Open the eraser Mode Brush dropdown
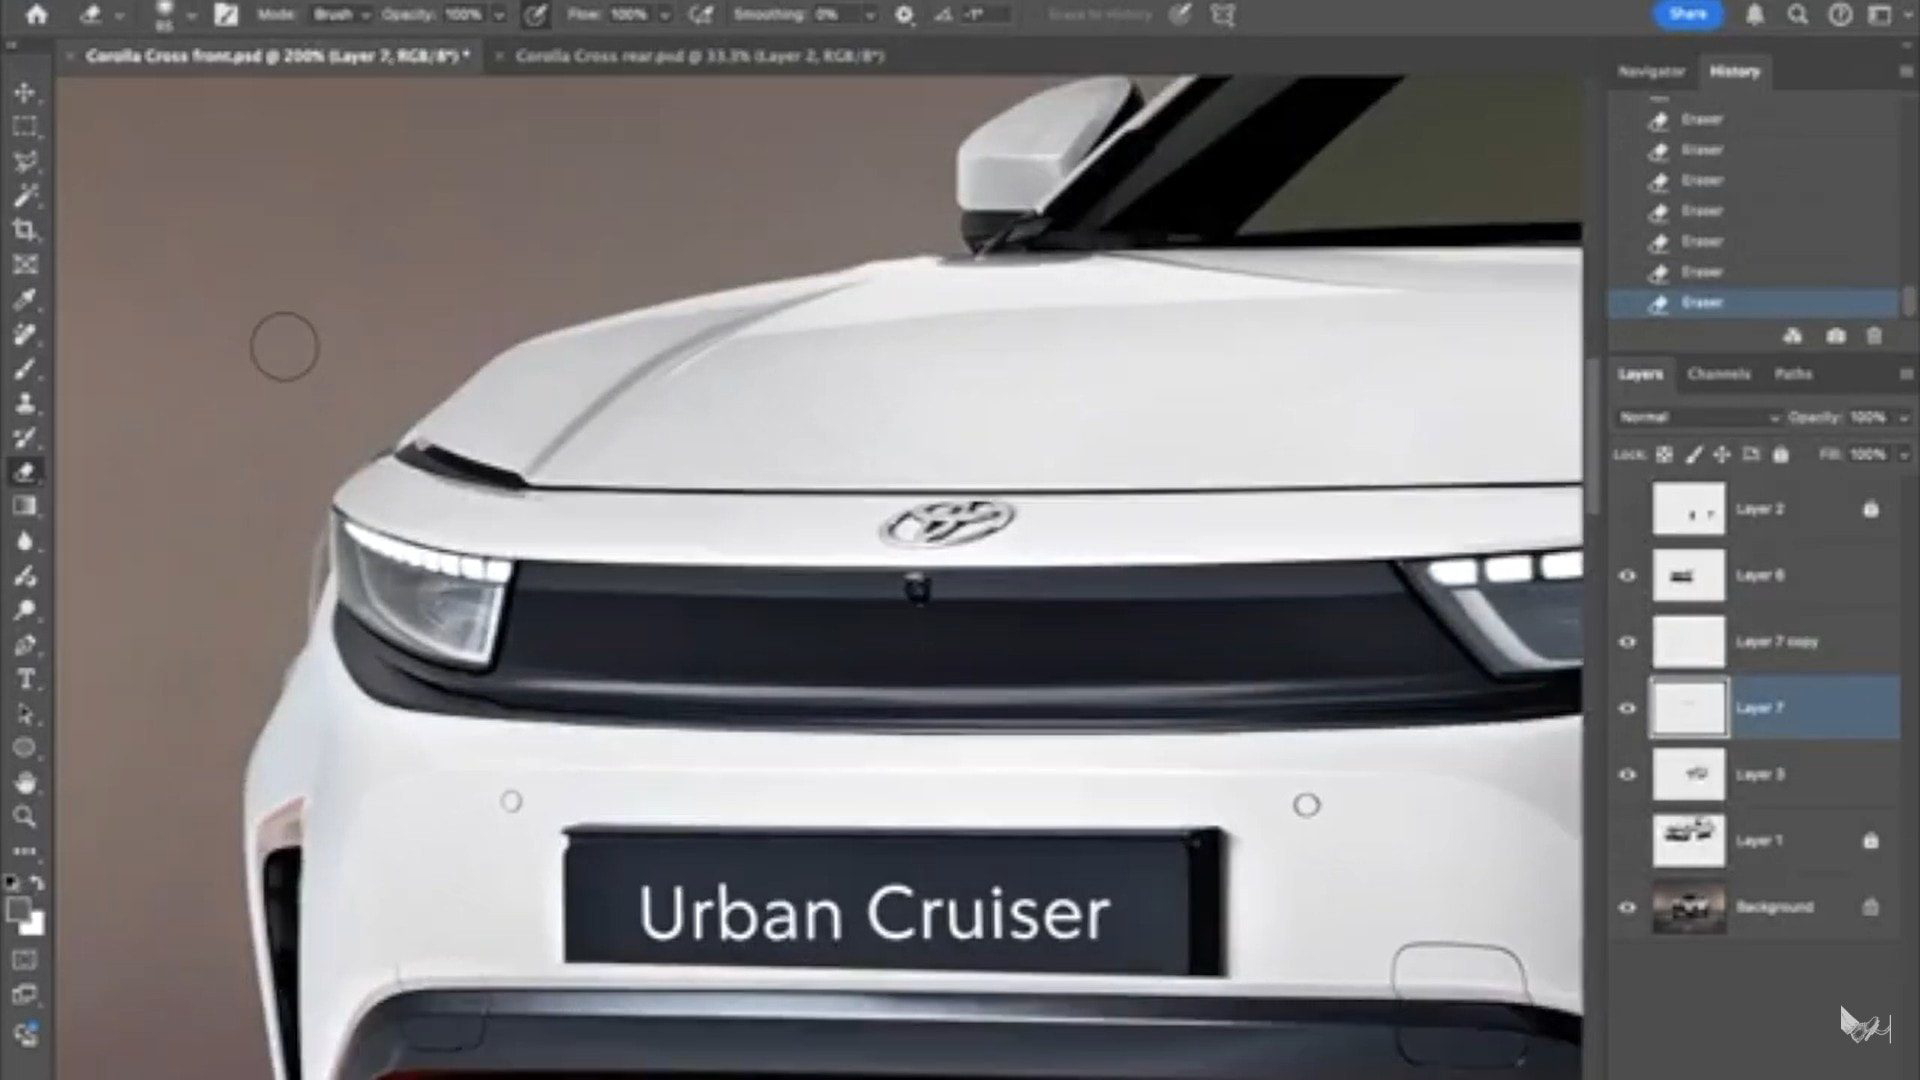The width and height of the screenshot is (1920, 1080). tap(342, 15)
